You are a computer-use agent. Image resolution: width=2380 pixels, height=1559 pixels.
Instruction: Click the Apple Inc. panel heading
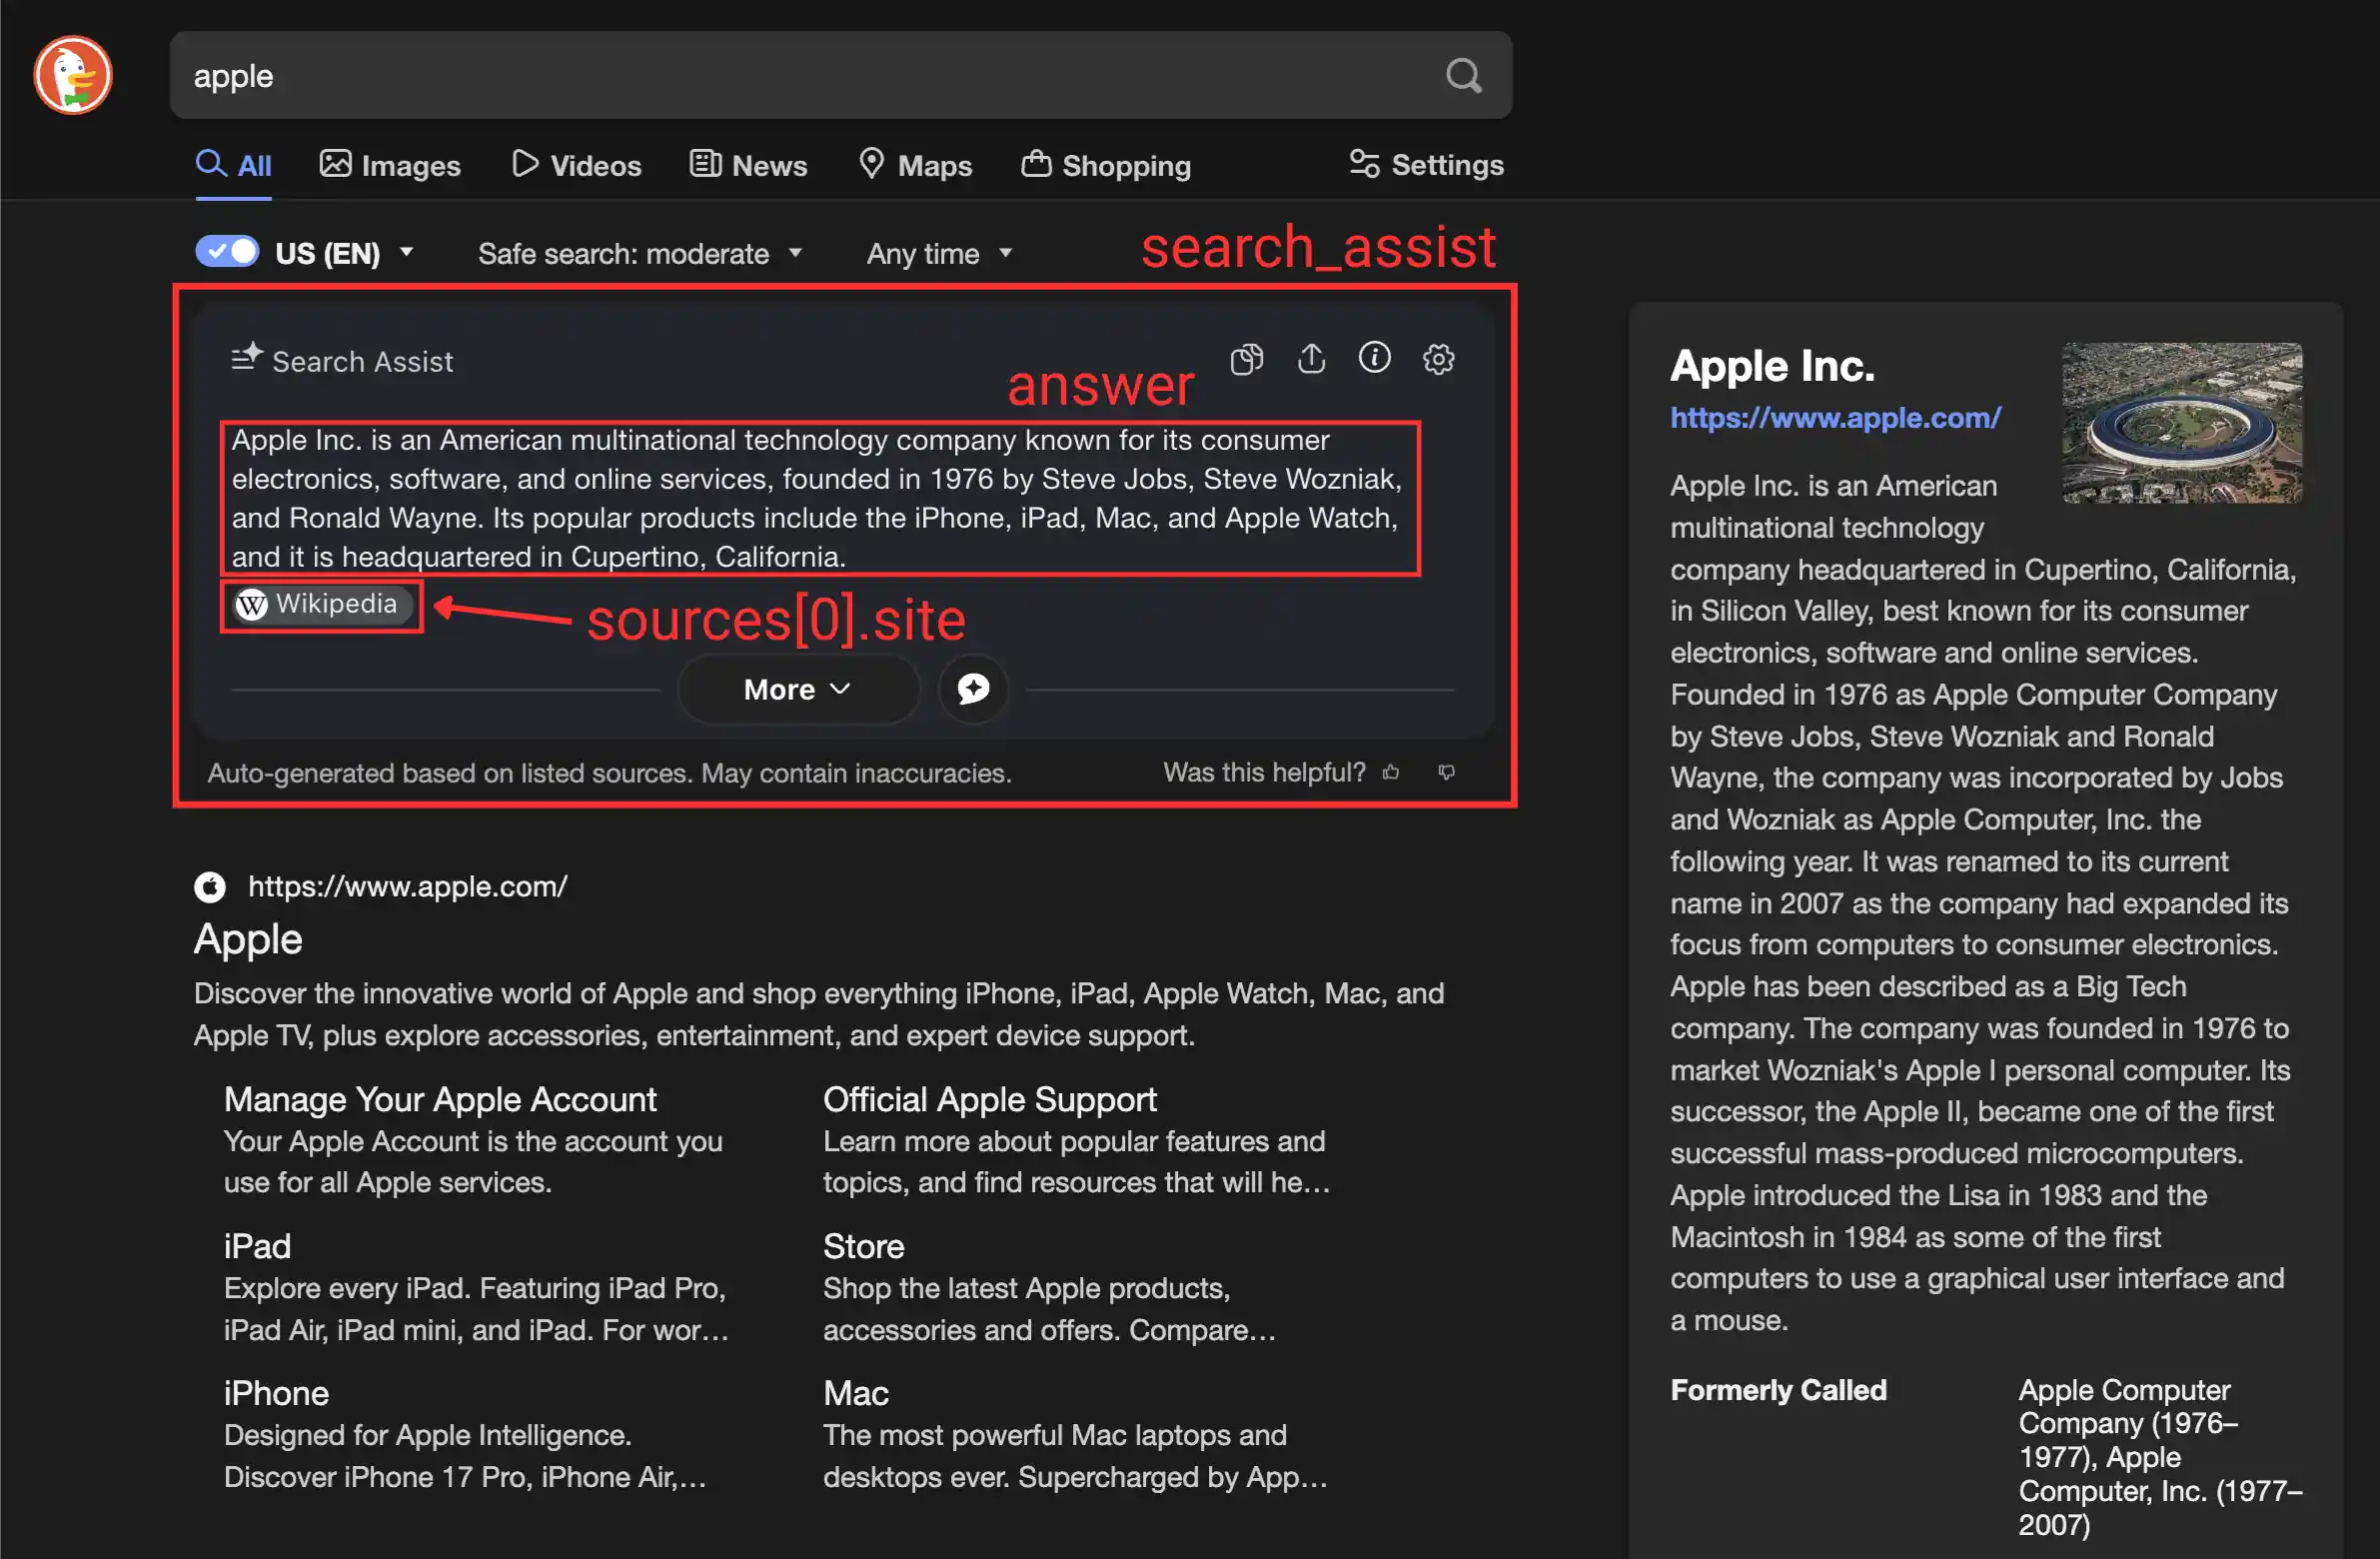click(x=1773, y=366)
